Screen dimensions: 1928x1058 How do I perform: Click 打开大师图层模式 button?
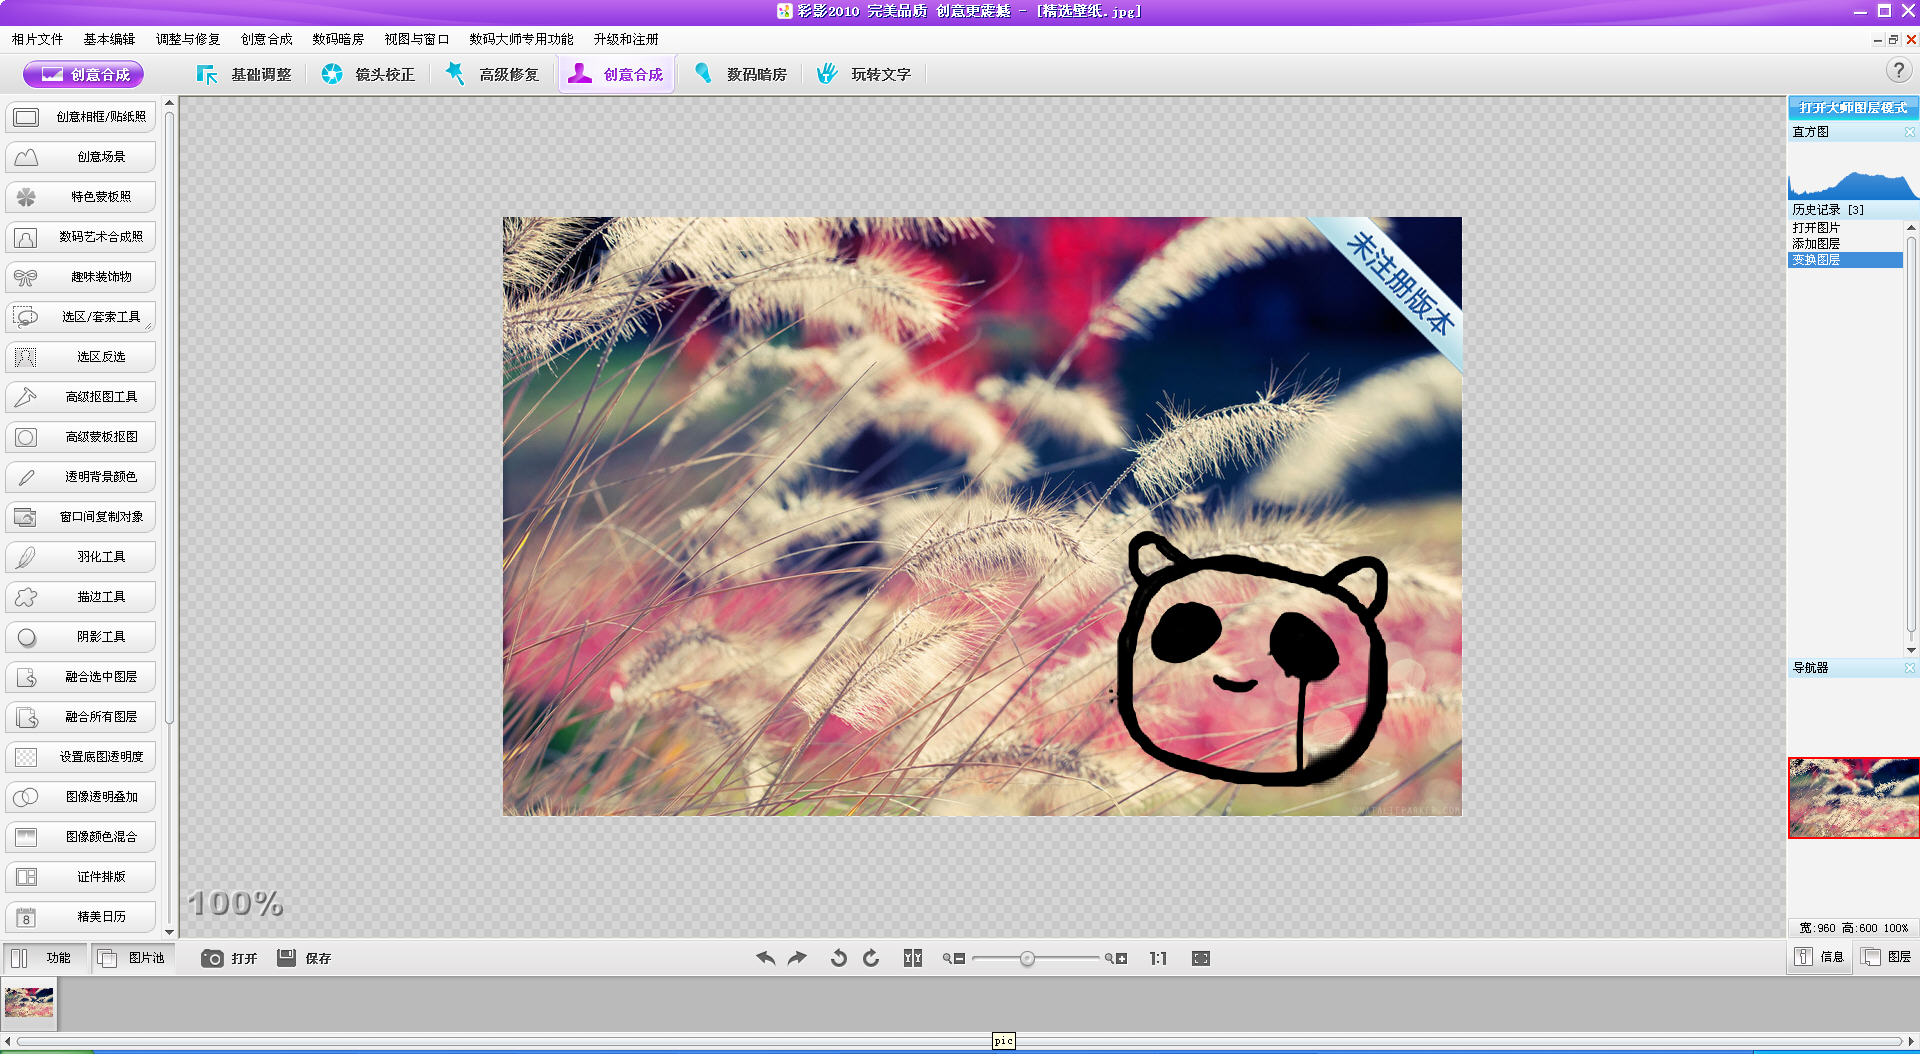[x=1853, y=107]
